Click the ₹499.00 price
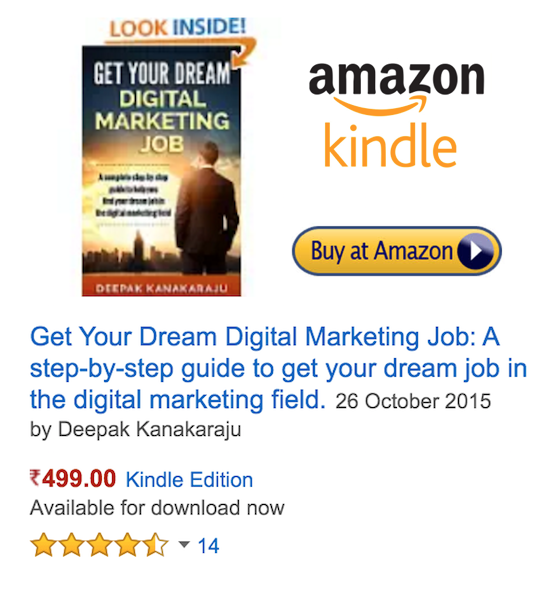 pos(73,479)
